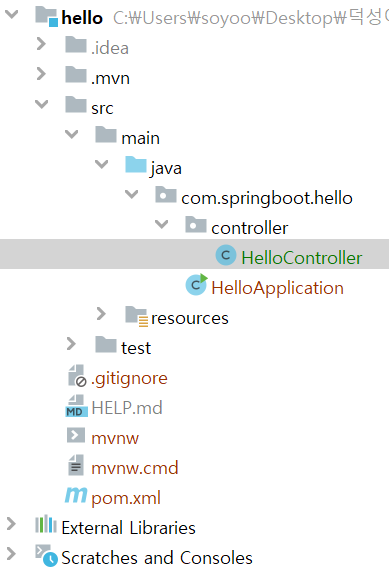This screenshot has height=582, width=389.
Task: Click the External Libraries icon
Action: tap(46, 524)
